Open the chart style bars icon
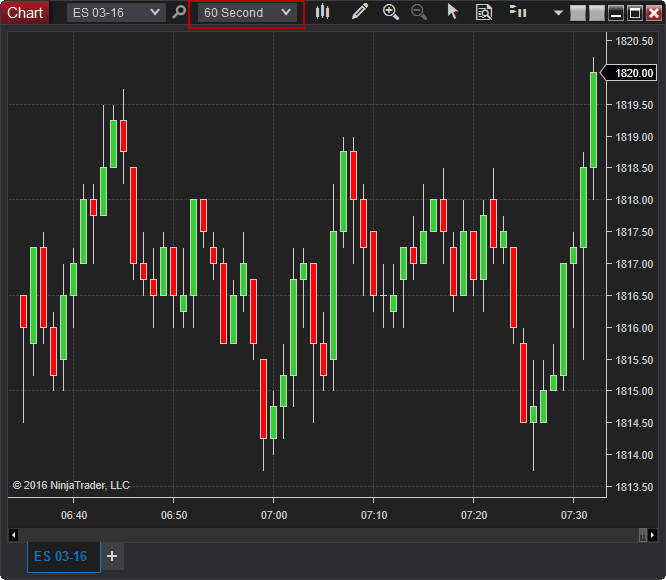 click(x=322, y=12)
